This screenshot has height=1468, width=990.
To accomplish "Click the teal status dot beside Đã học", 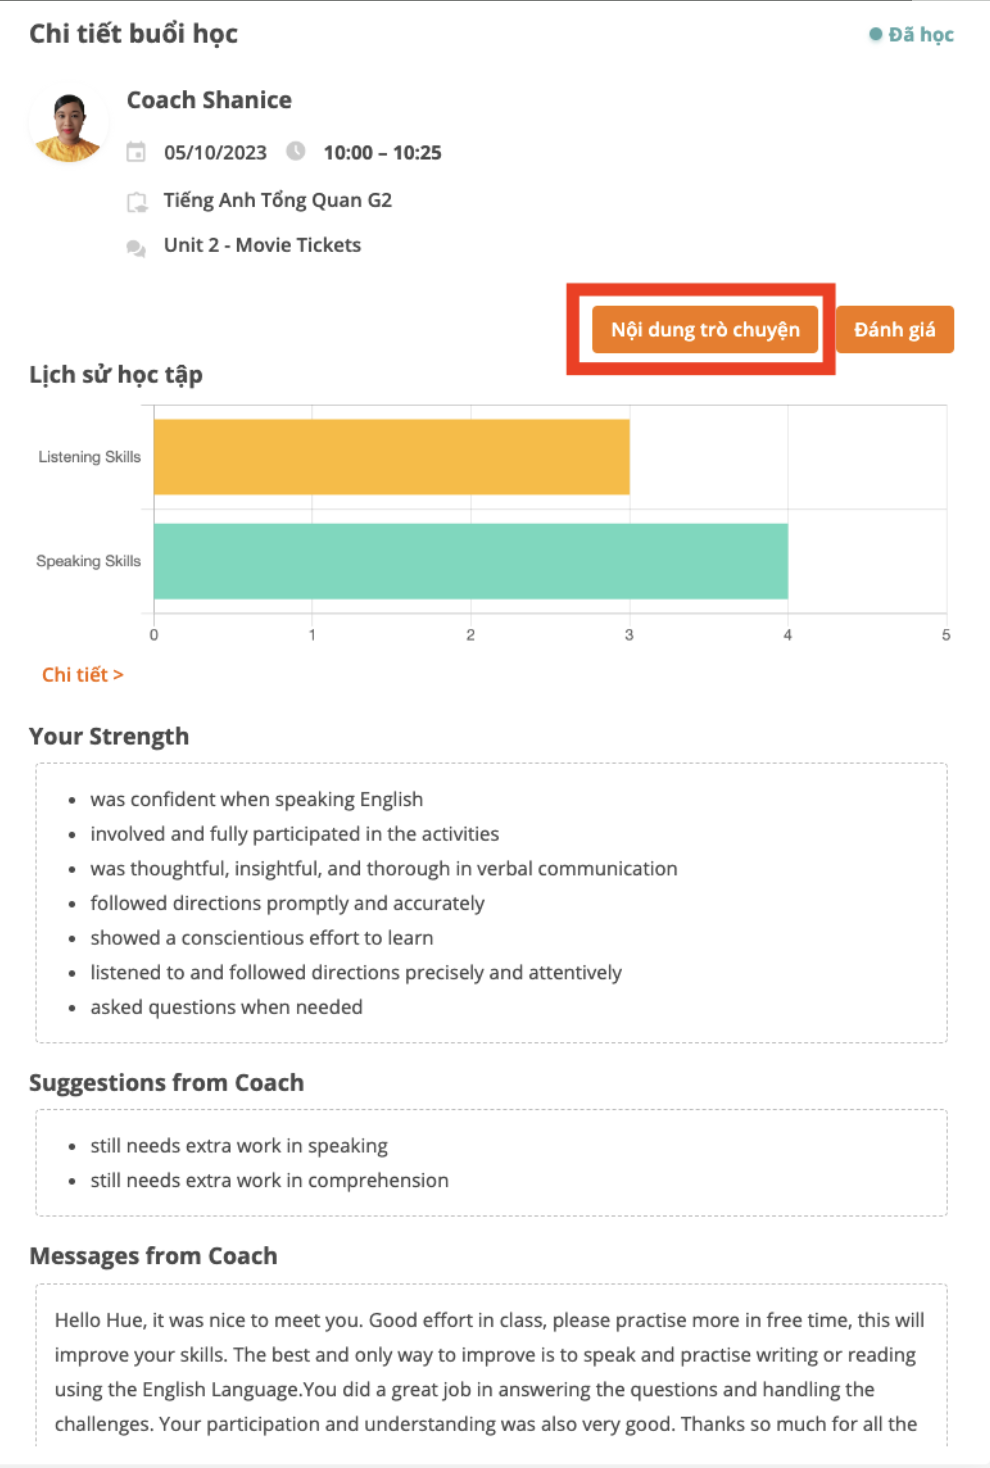I will 876,35.
